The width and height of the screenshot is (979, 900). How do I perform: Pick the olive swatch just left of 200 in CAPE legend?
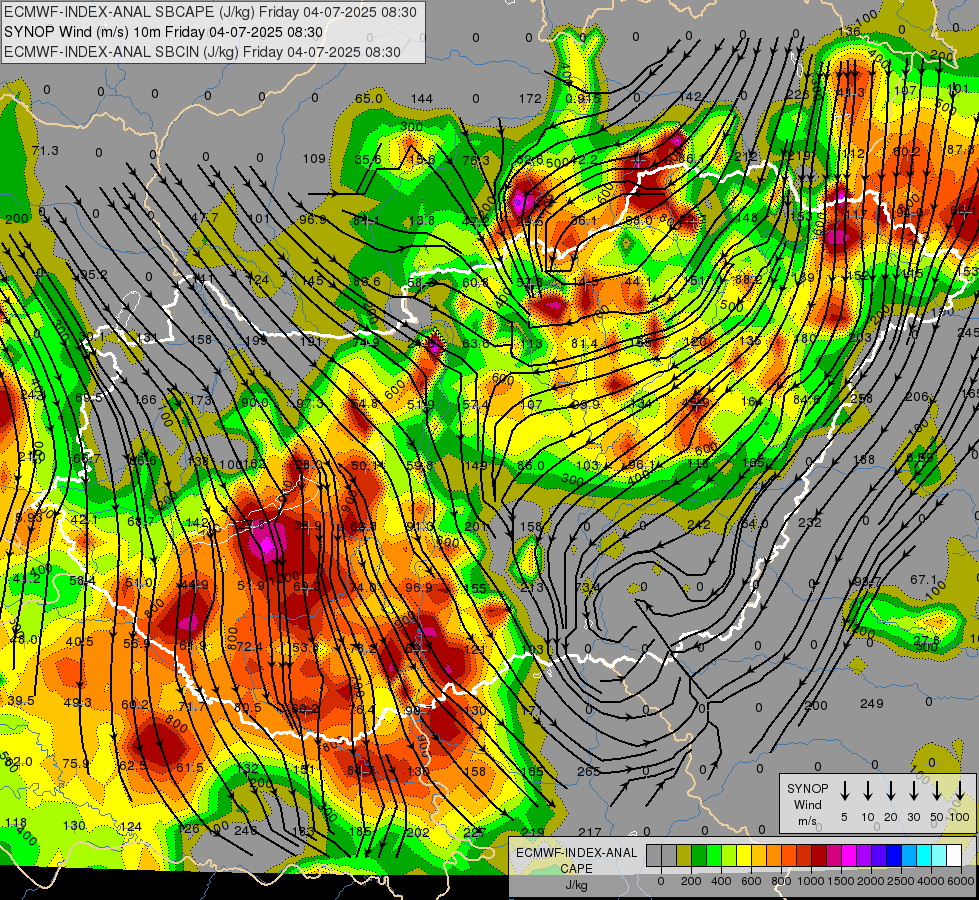coord(684,855)
